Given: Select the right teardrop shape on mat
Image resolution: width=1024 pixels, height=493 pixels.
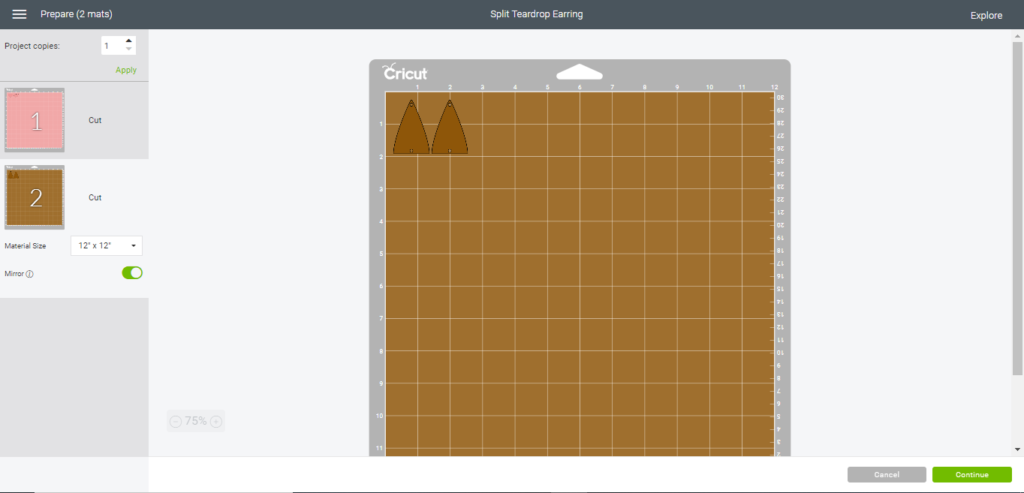Looking at the screenshot, I should 450,130.
